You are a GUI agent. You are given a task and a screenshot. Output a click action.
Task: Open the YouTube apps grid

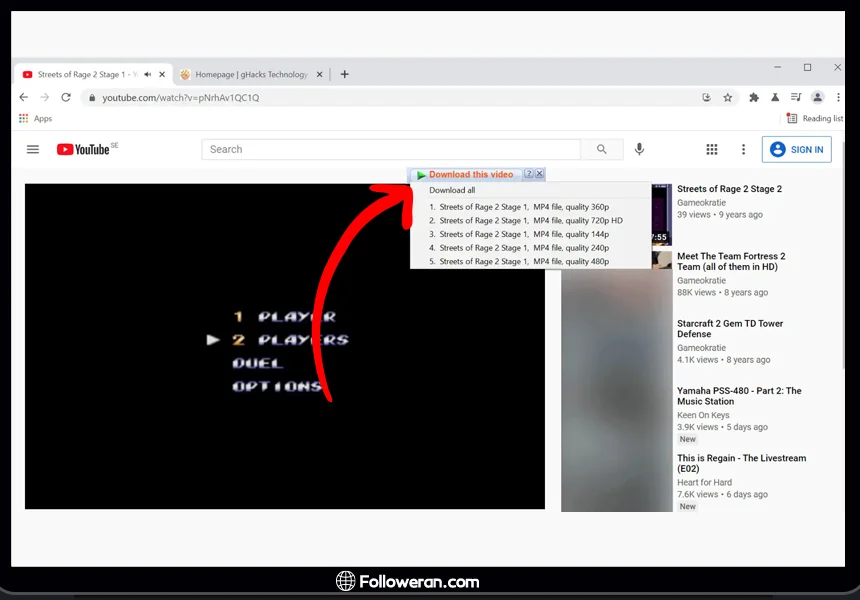pos(712,149)
